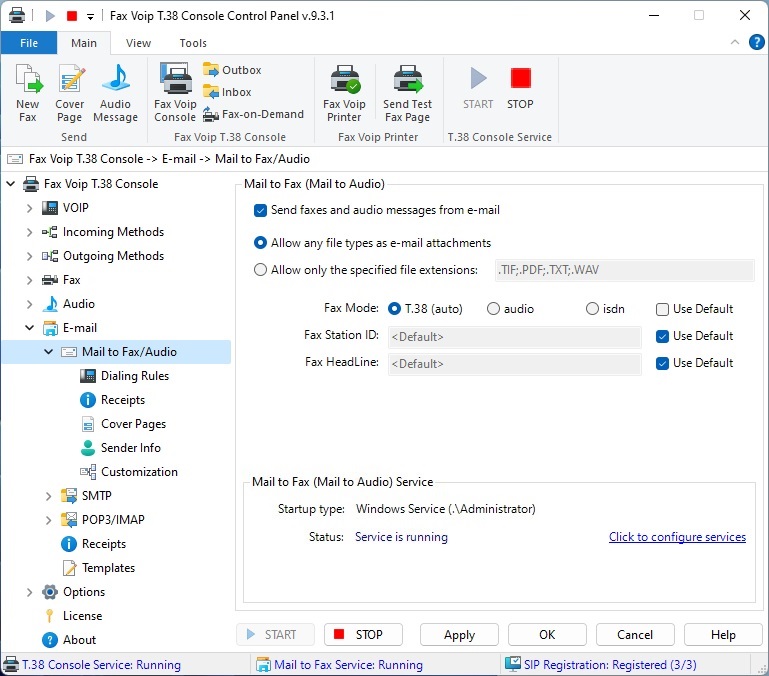The width and height of the screenshot is (769, 676).
Task: Click the Help button
Action: (723, 635)
